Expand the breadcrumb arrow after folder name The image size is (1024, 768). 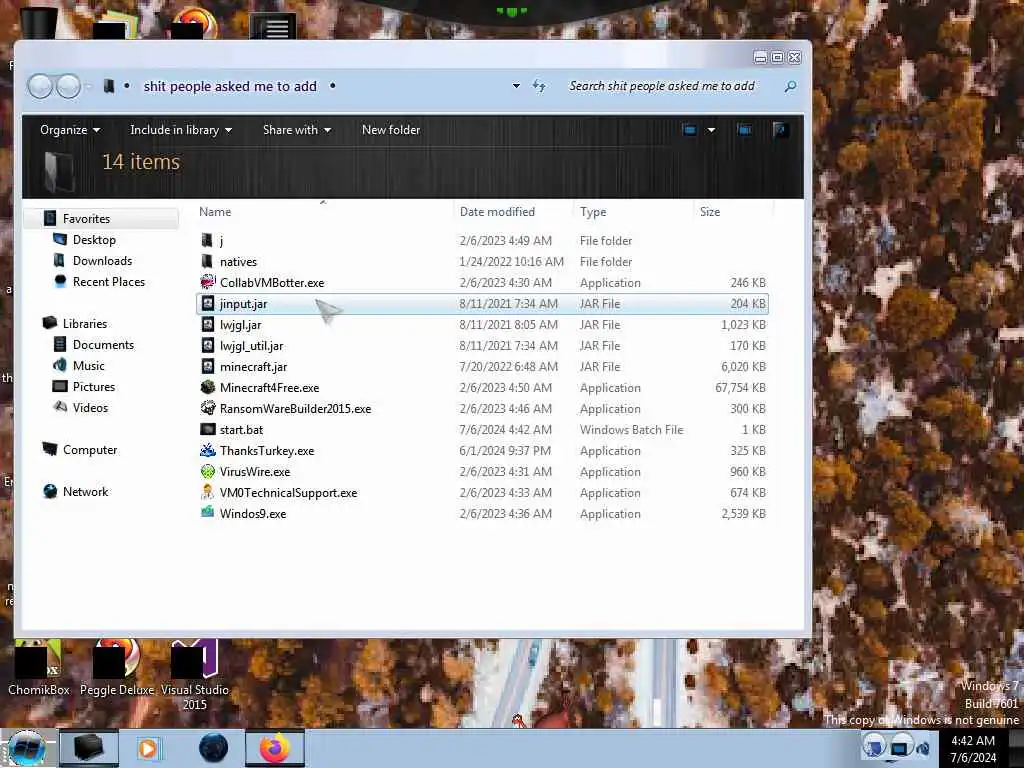tap(332, 86)
